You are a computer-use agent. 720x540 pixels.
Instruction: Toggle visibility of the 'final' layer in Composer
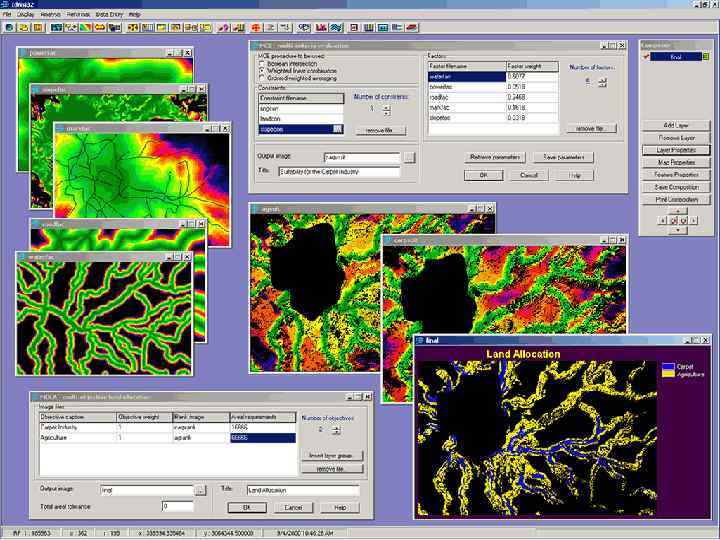tap(646, 57)
